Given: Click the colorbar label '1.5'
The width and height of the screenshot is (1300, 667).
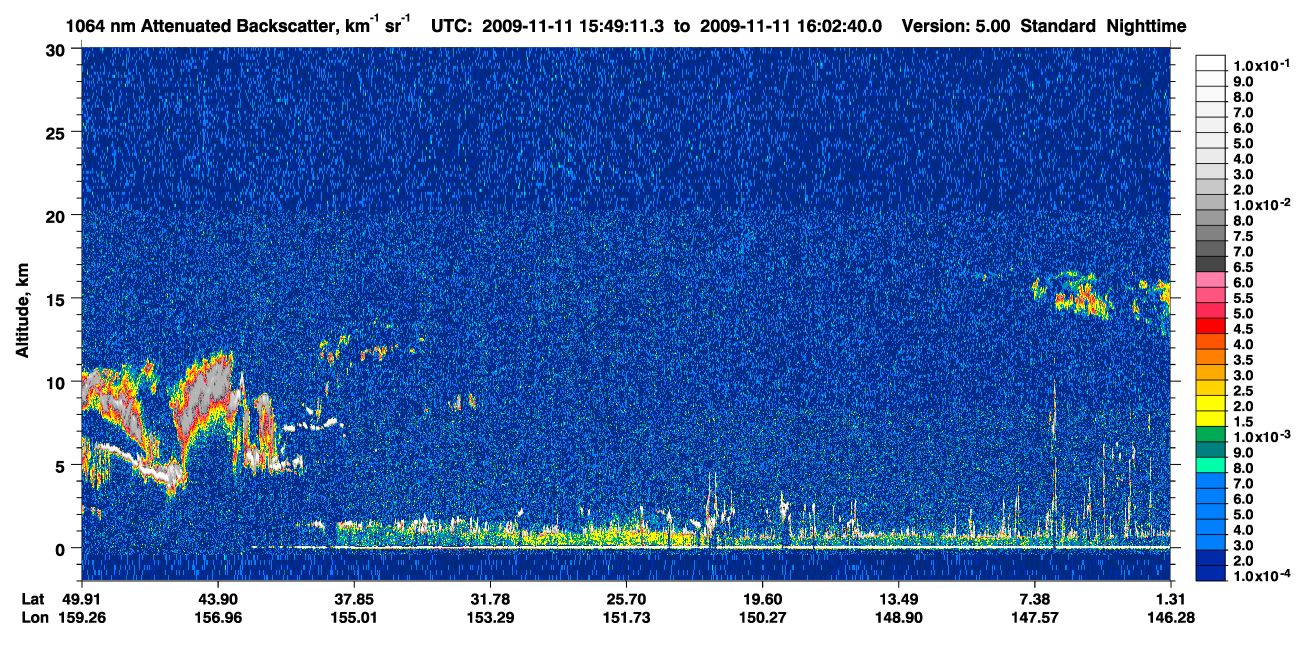Looking at the screenshot, I should tap(1245, 422).
